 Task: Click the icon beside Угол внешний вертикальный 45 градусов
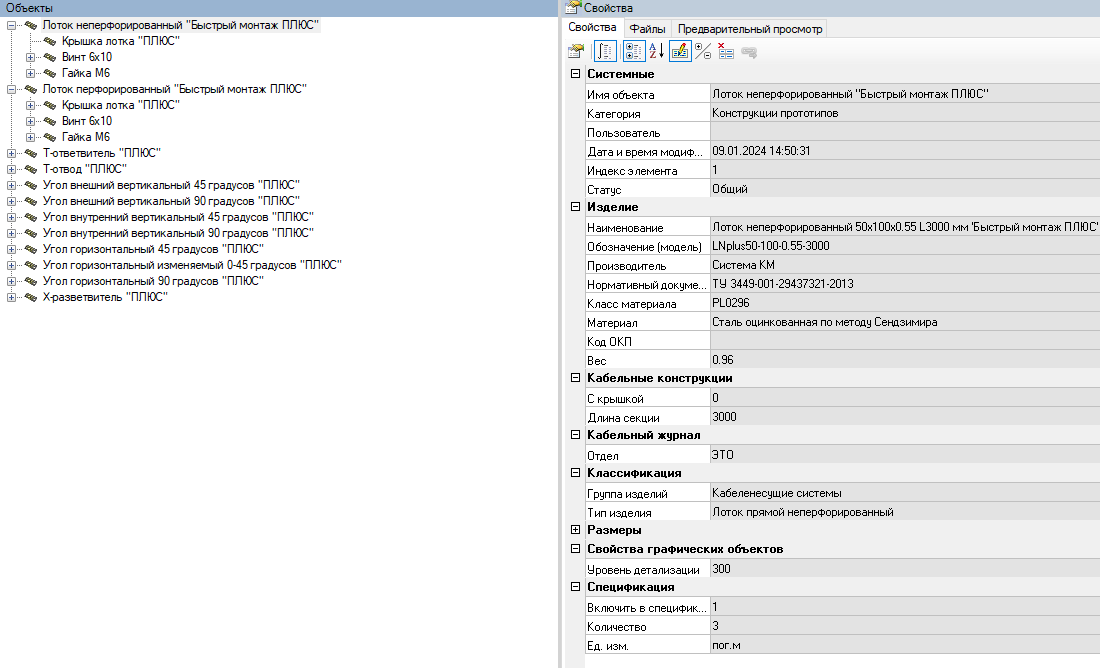pos(31,185)
